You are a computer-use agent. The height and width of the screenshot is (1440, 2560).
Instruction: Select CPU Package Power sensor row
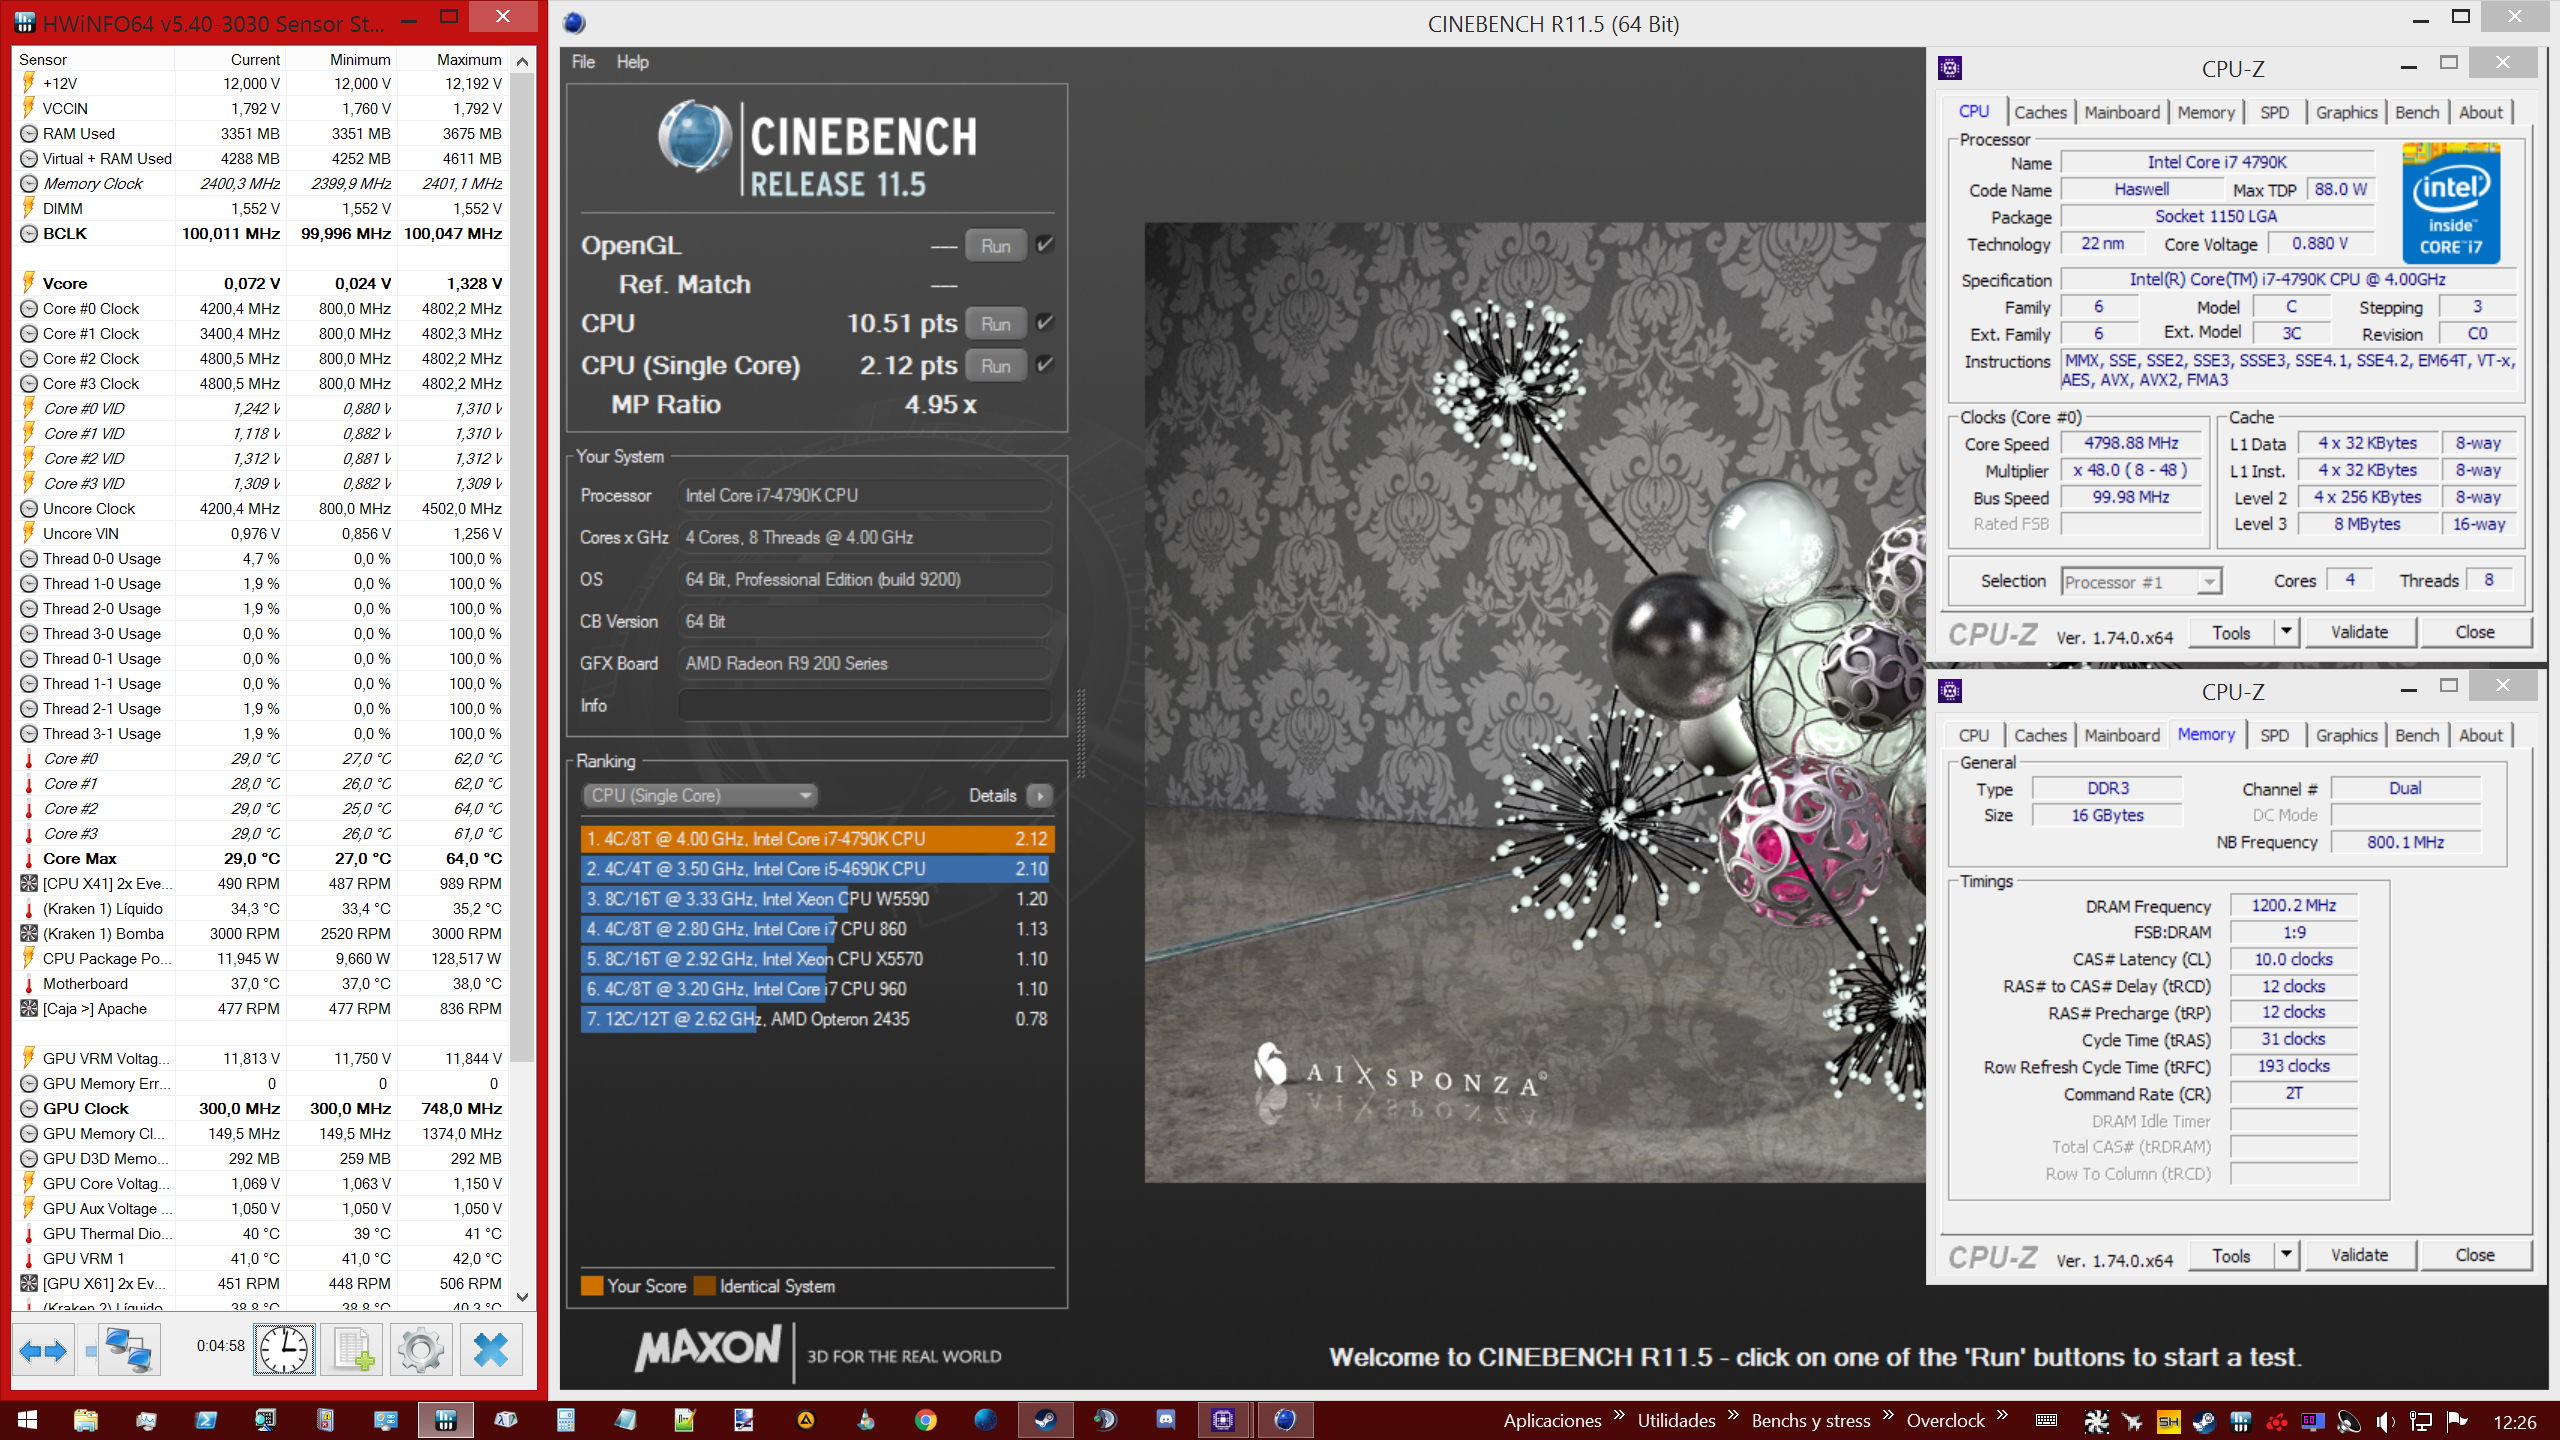(262, 959)
